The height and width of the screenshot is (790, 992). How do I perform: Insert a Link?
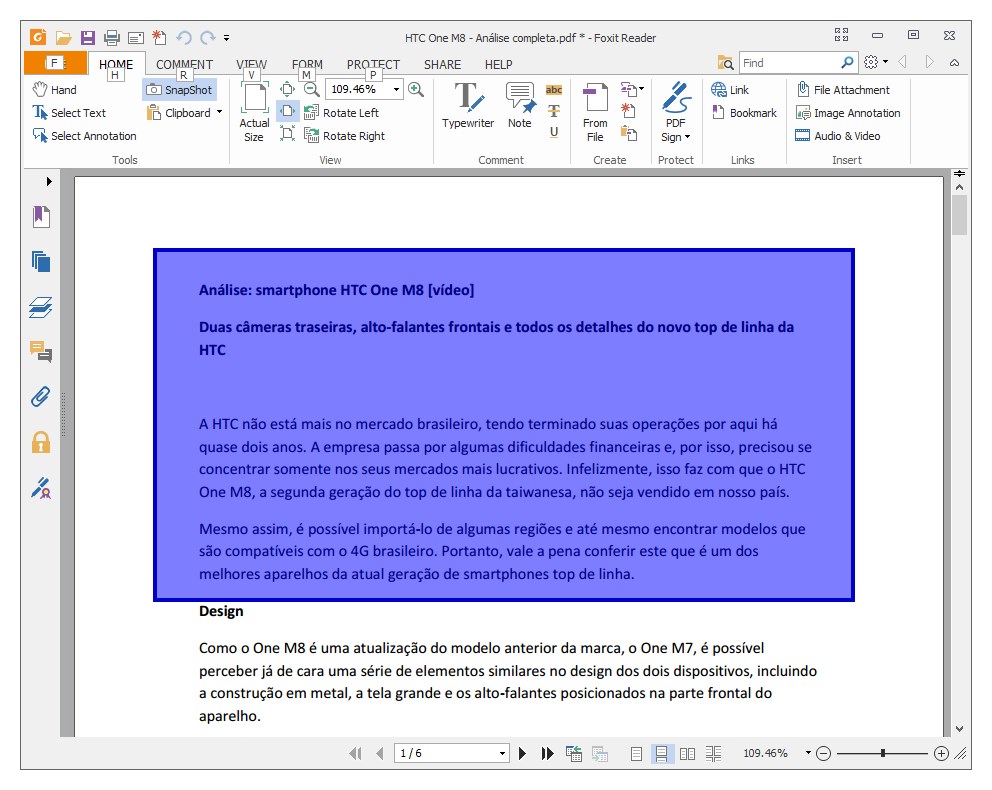pyautogui.click(x=729, y=90)
